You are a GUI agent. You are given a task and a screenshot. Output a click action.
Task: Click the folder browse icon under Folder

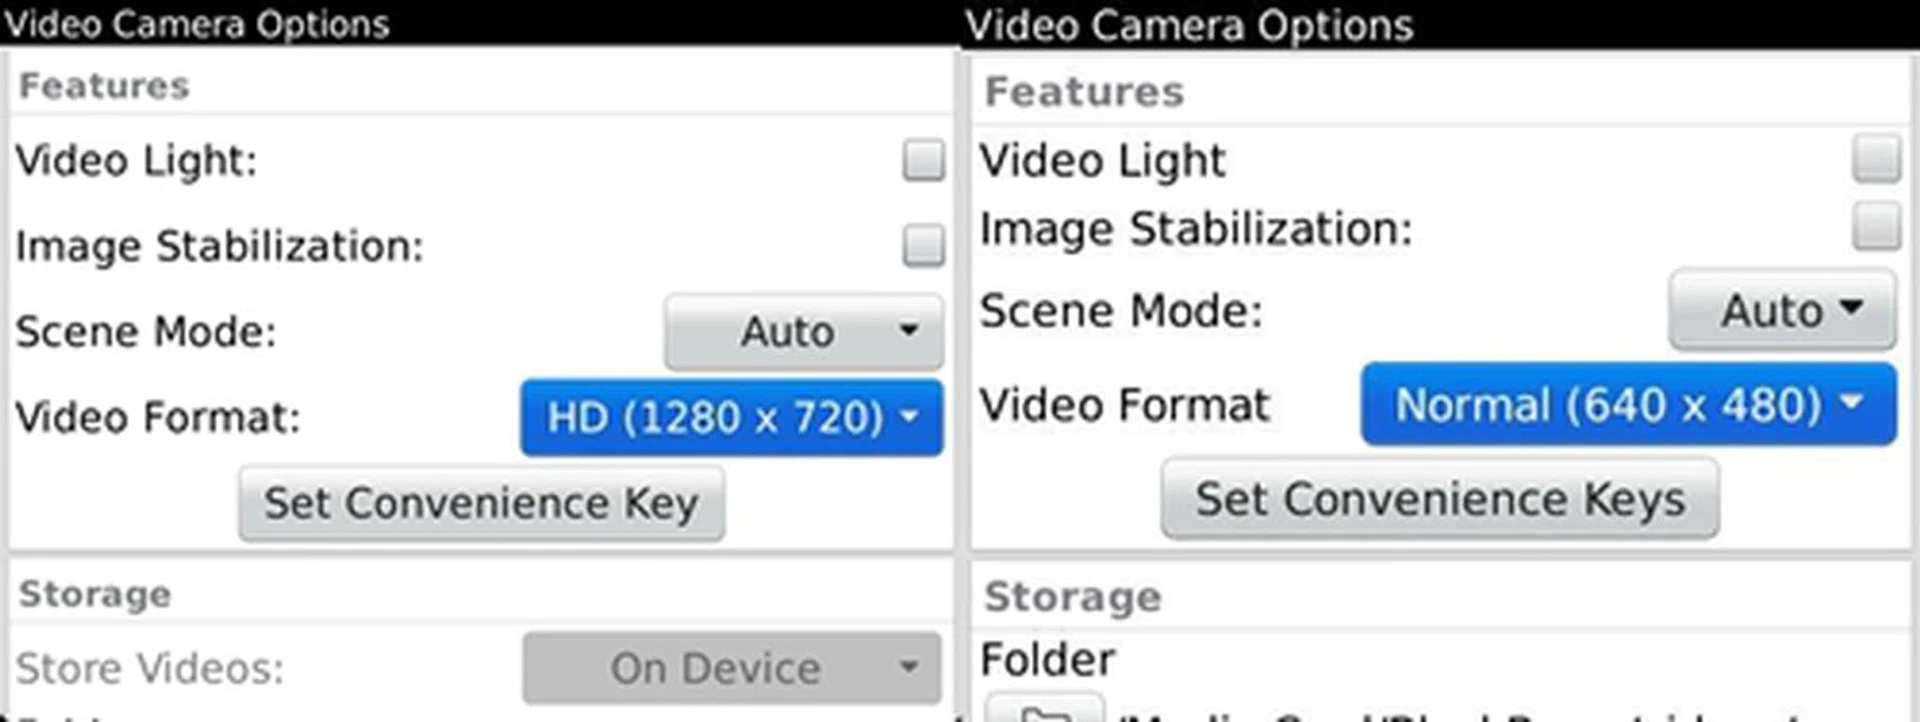coord(1045,711)
